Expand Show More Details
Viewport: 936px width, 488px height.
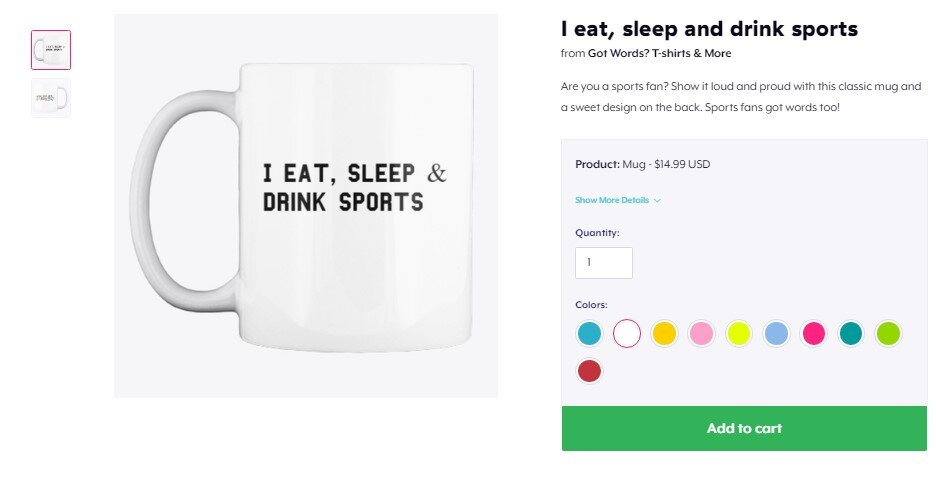tap(612, 200)
